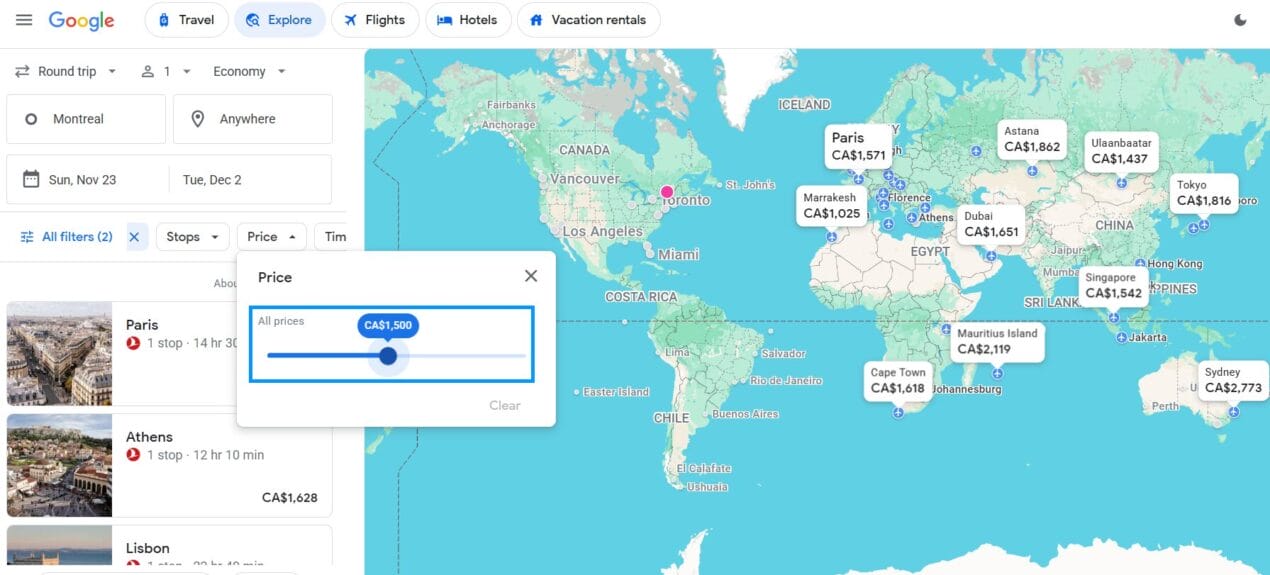1270x575 pixels.
Task: Click the Lisbon title in results list
Action: pyautogui.click(x=148, y=548)
